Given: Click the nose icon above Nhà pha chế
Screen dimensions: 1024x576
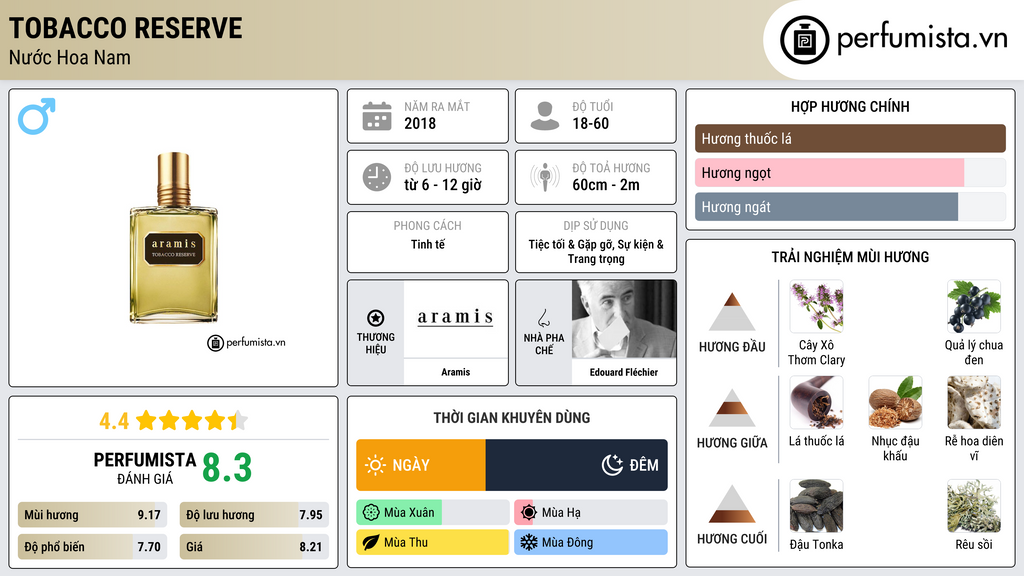Looking at the screenshot, I should click(543, 318).
